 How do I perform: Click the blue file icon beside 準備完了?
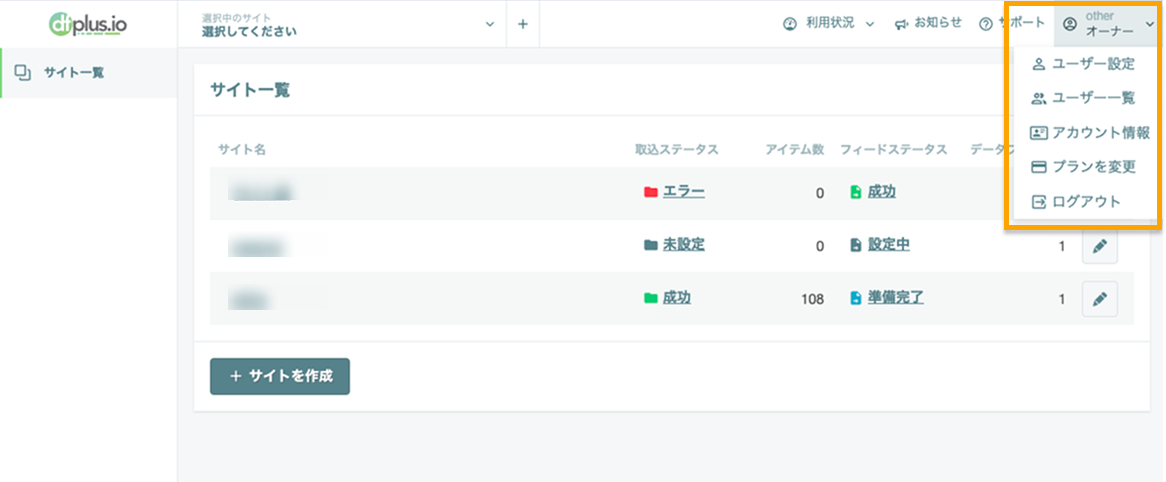coord(856,298)
